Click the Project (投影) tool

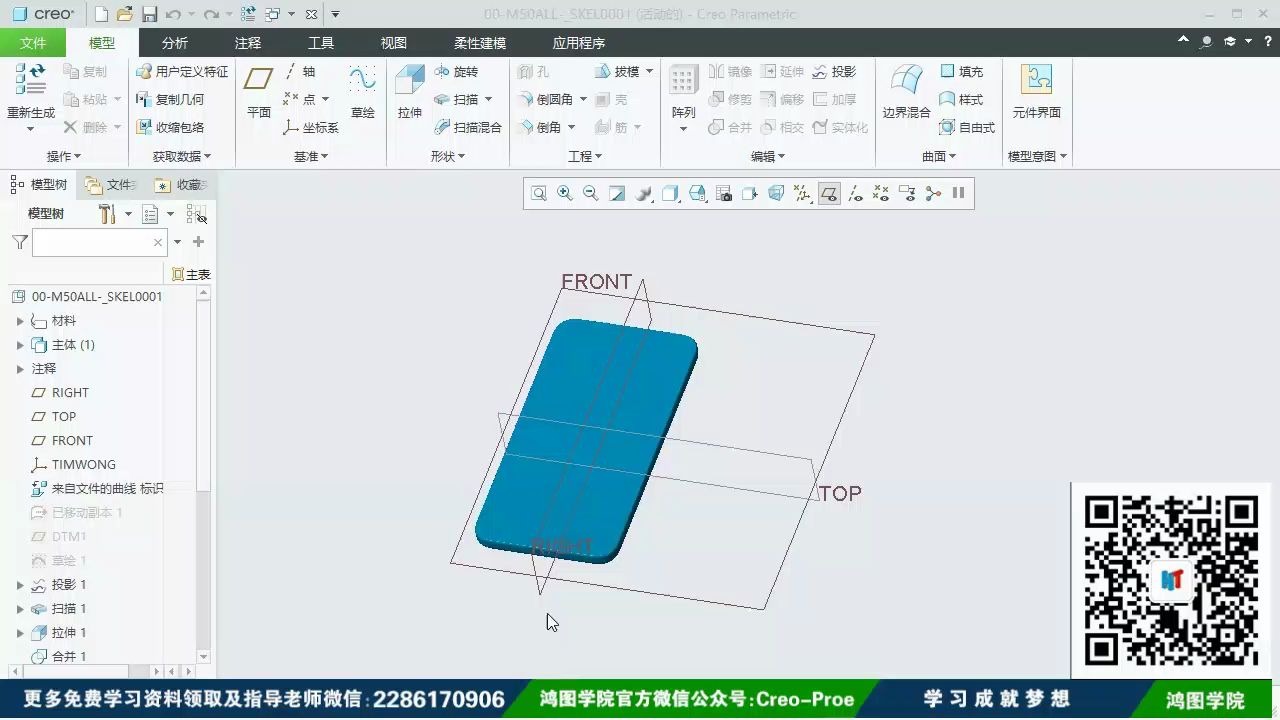point(834,72)
